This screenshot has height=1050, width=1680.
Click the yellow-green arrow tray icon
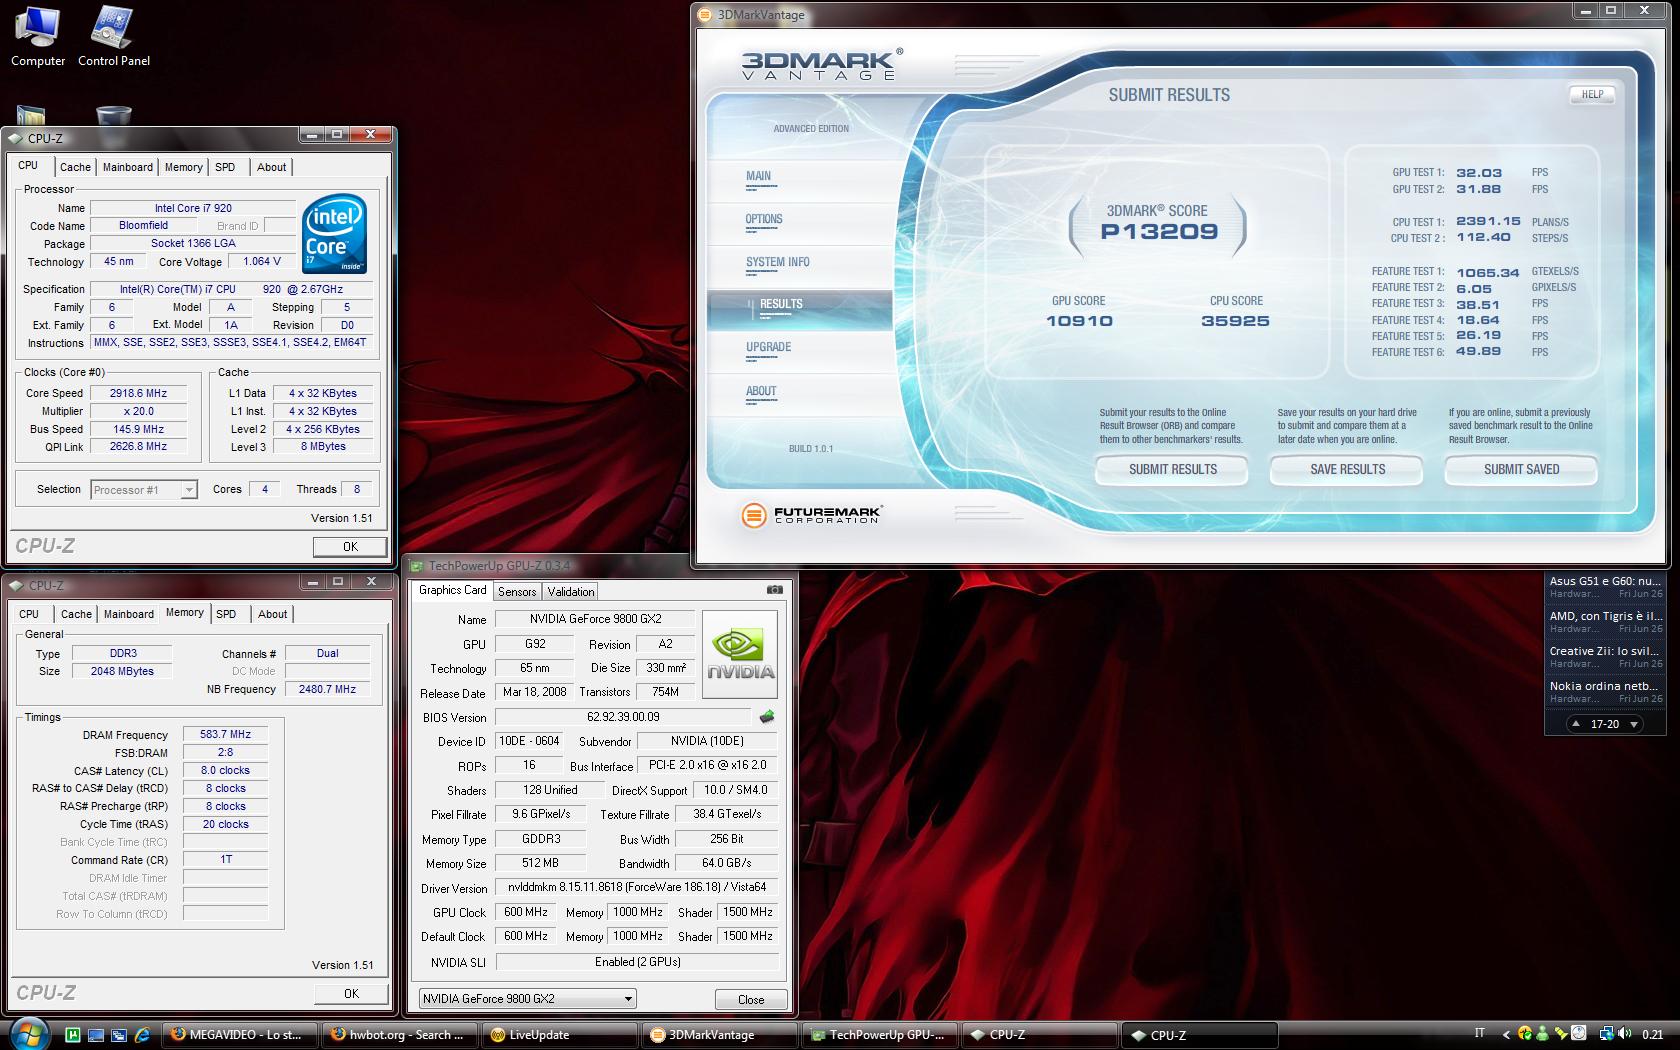(x=1560, y=1034)
